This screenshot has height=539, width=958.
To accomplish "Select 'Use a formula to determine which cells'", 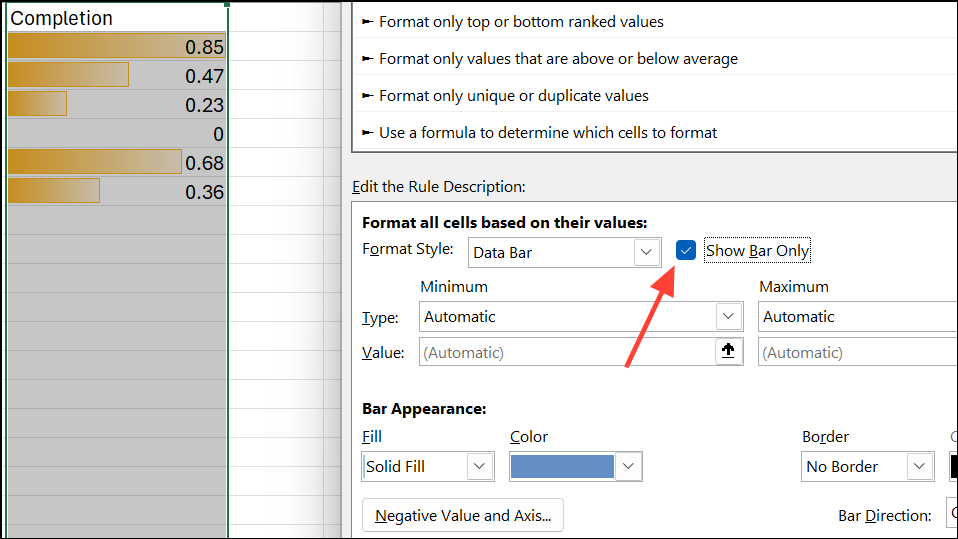I will (548, 132).
